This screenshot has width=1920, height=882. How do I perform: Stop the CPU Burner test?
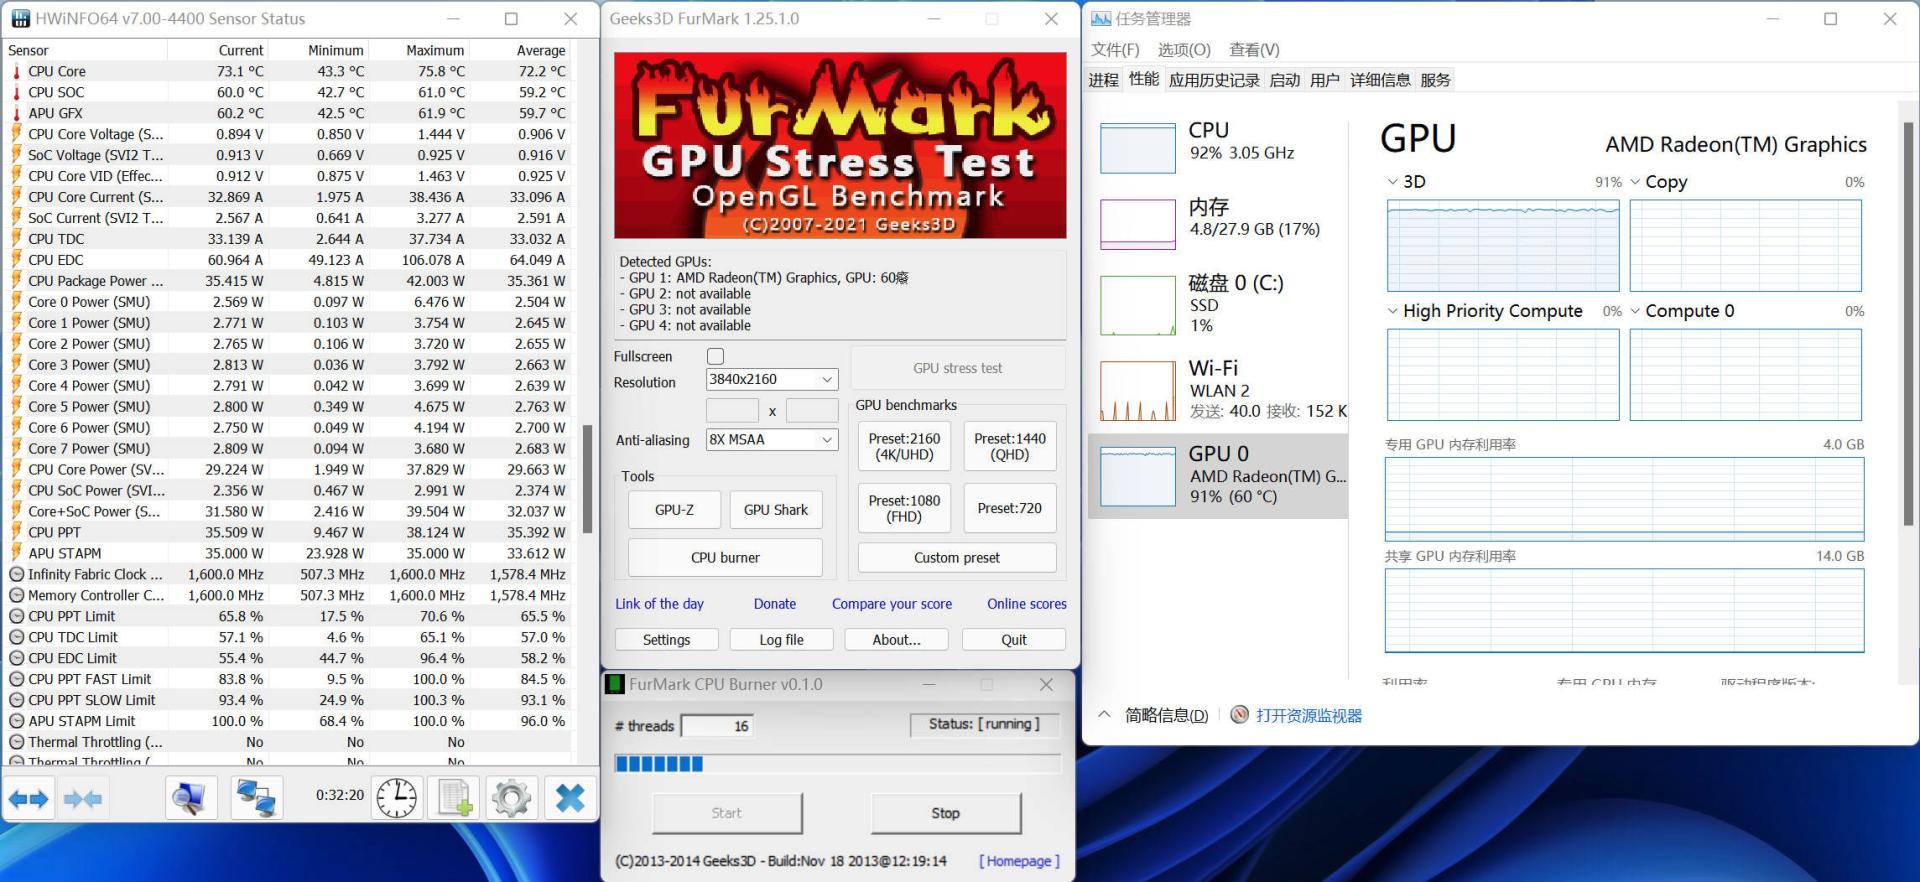[x=946, y=813]
